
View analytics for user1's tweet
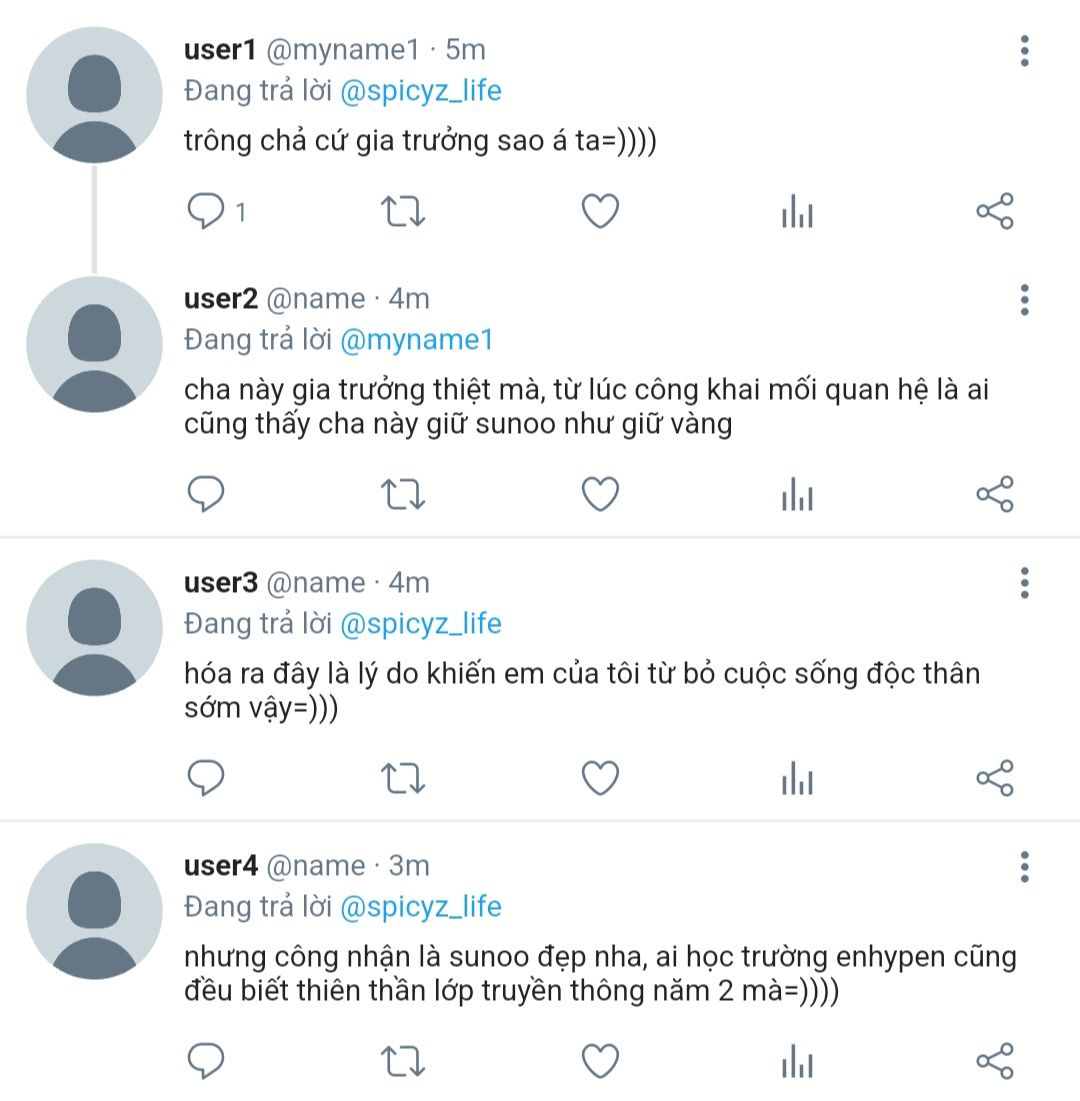pyautogui.click(x=797, y=211)
